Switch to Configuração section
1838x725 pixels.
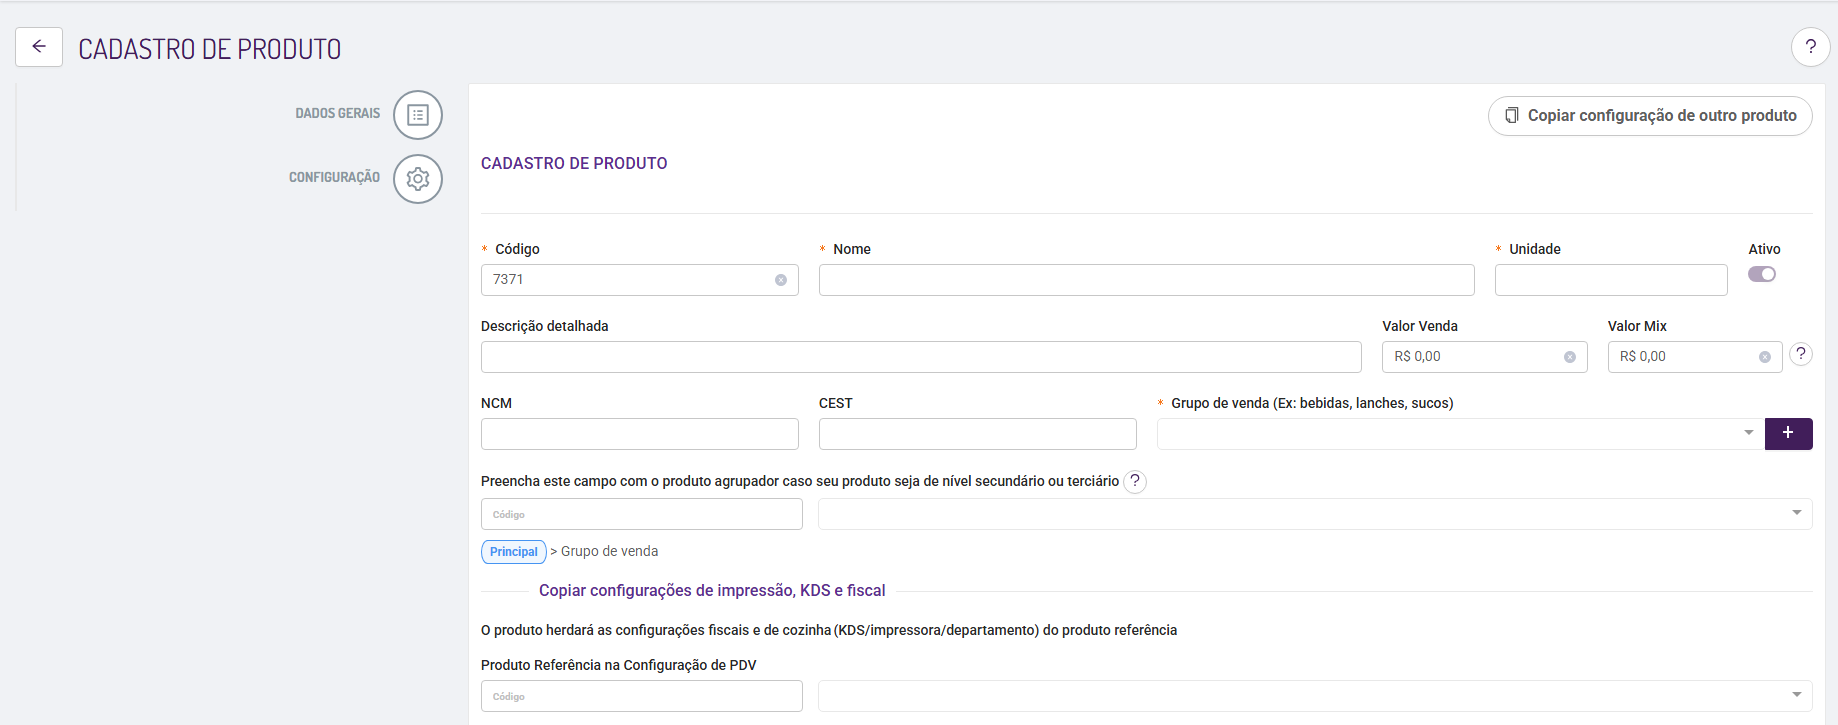click(x=334, y=178)
